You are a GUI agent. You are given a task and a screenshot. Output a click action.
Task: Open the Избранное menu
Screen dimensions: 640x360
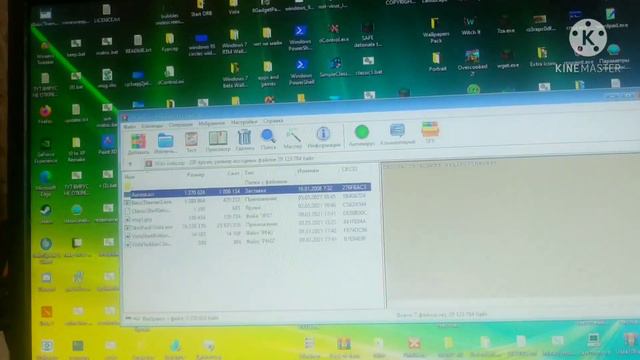click(x=211, y=123)
